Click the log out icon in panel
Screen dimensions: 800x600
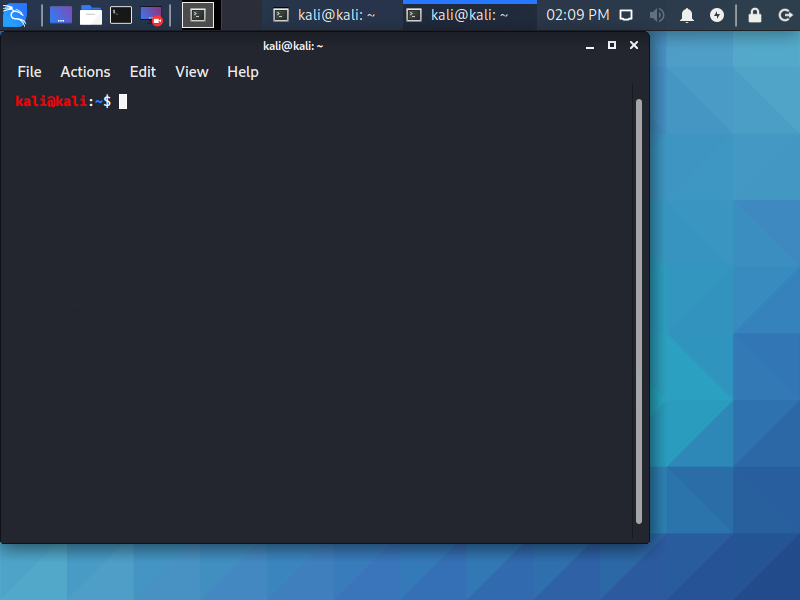pyautogui.click(x=785, y=15)
